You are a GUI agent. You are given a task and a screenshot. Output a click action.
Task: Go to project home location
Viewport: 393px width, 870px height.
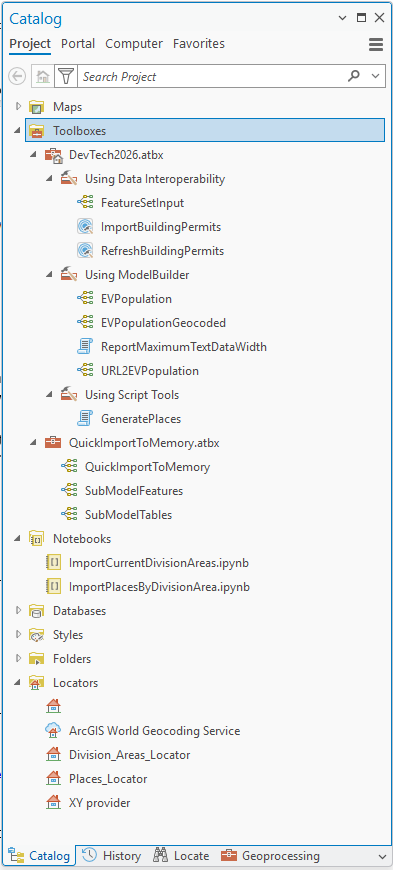[43, 77]
